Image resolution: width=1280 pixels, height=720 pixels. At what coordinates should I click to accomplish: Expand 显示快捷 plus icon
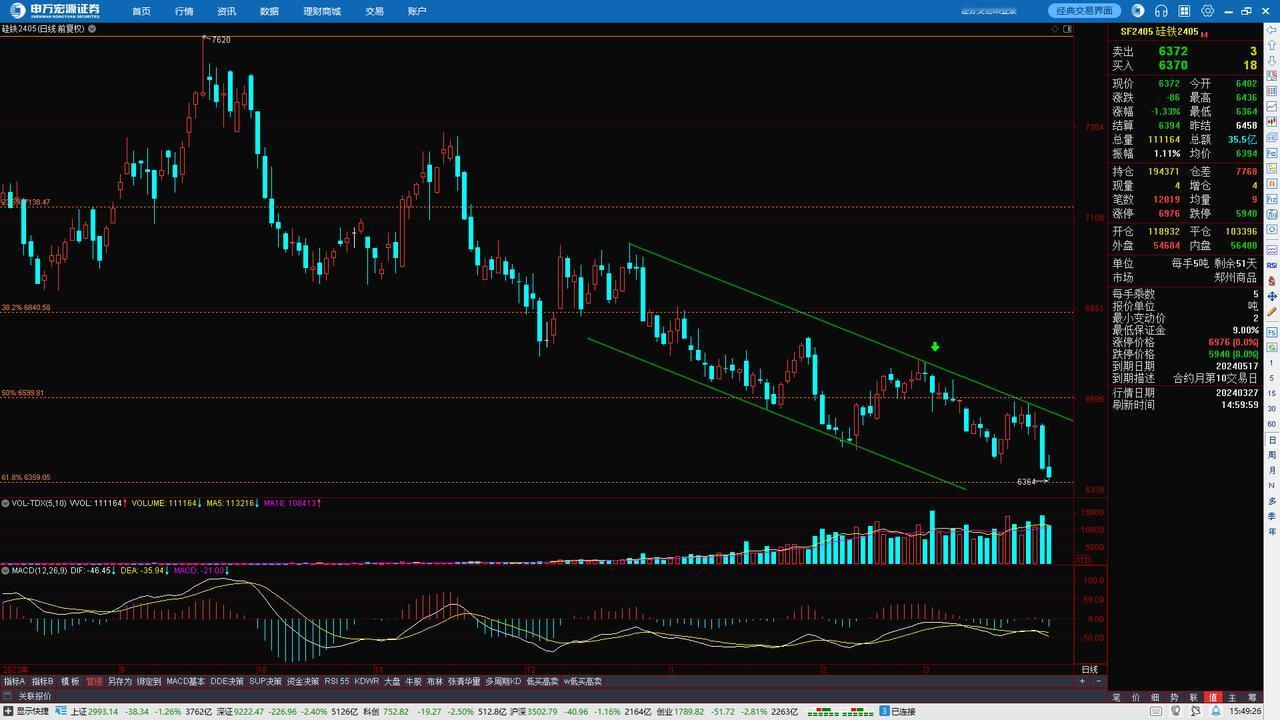tap(7, 711)
